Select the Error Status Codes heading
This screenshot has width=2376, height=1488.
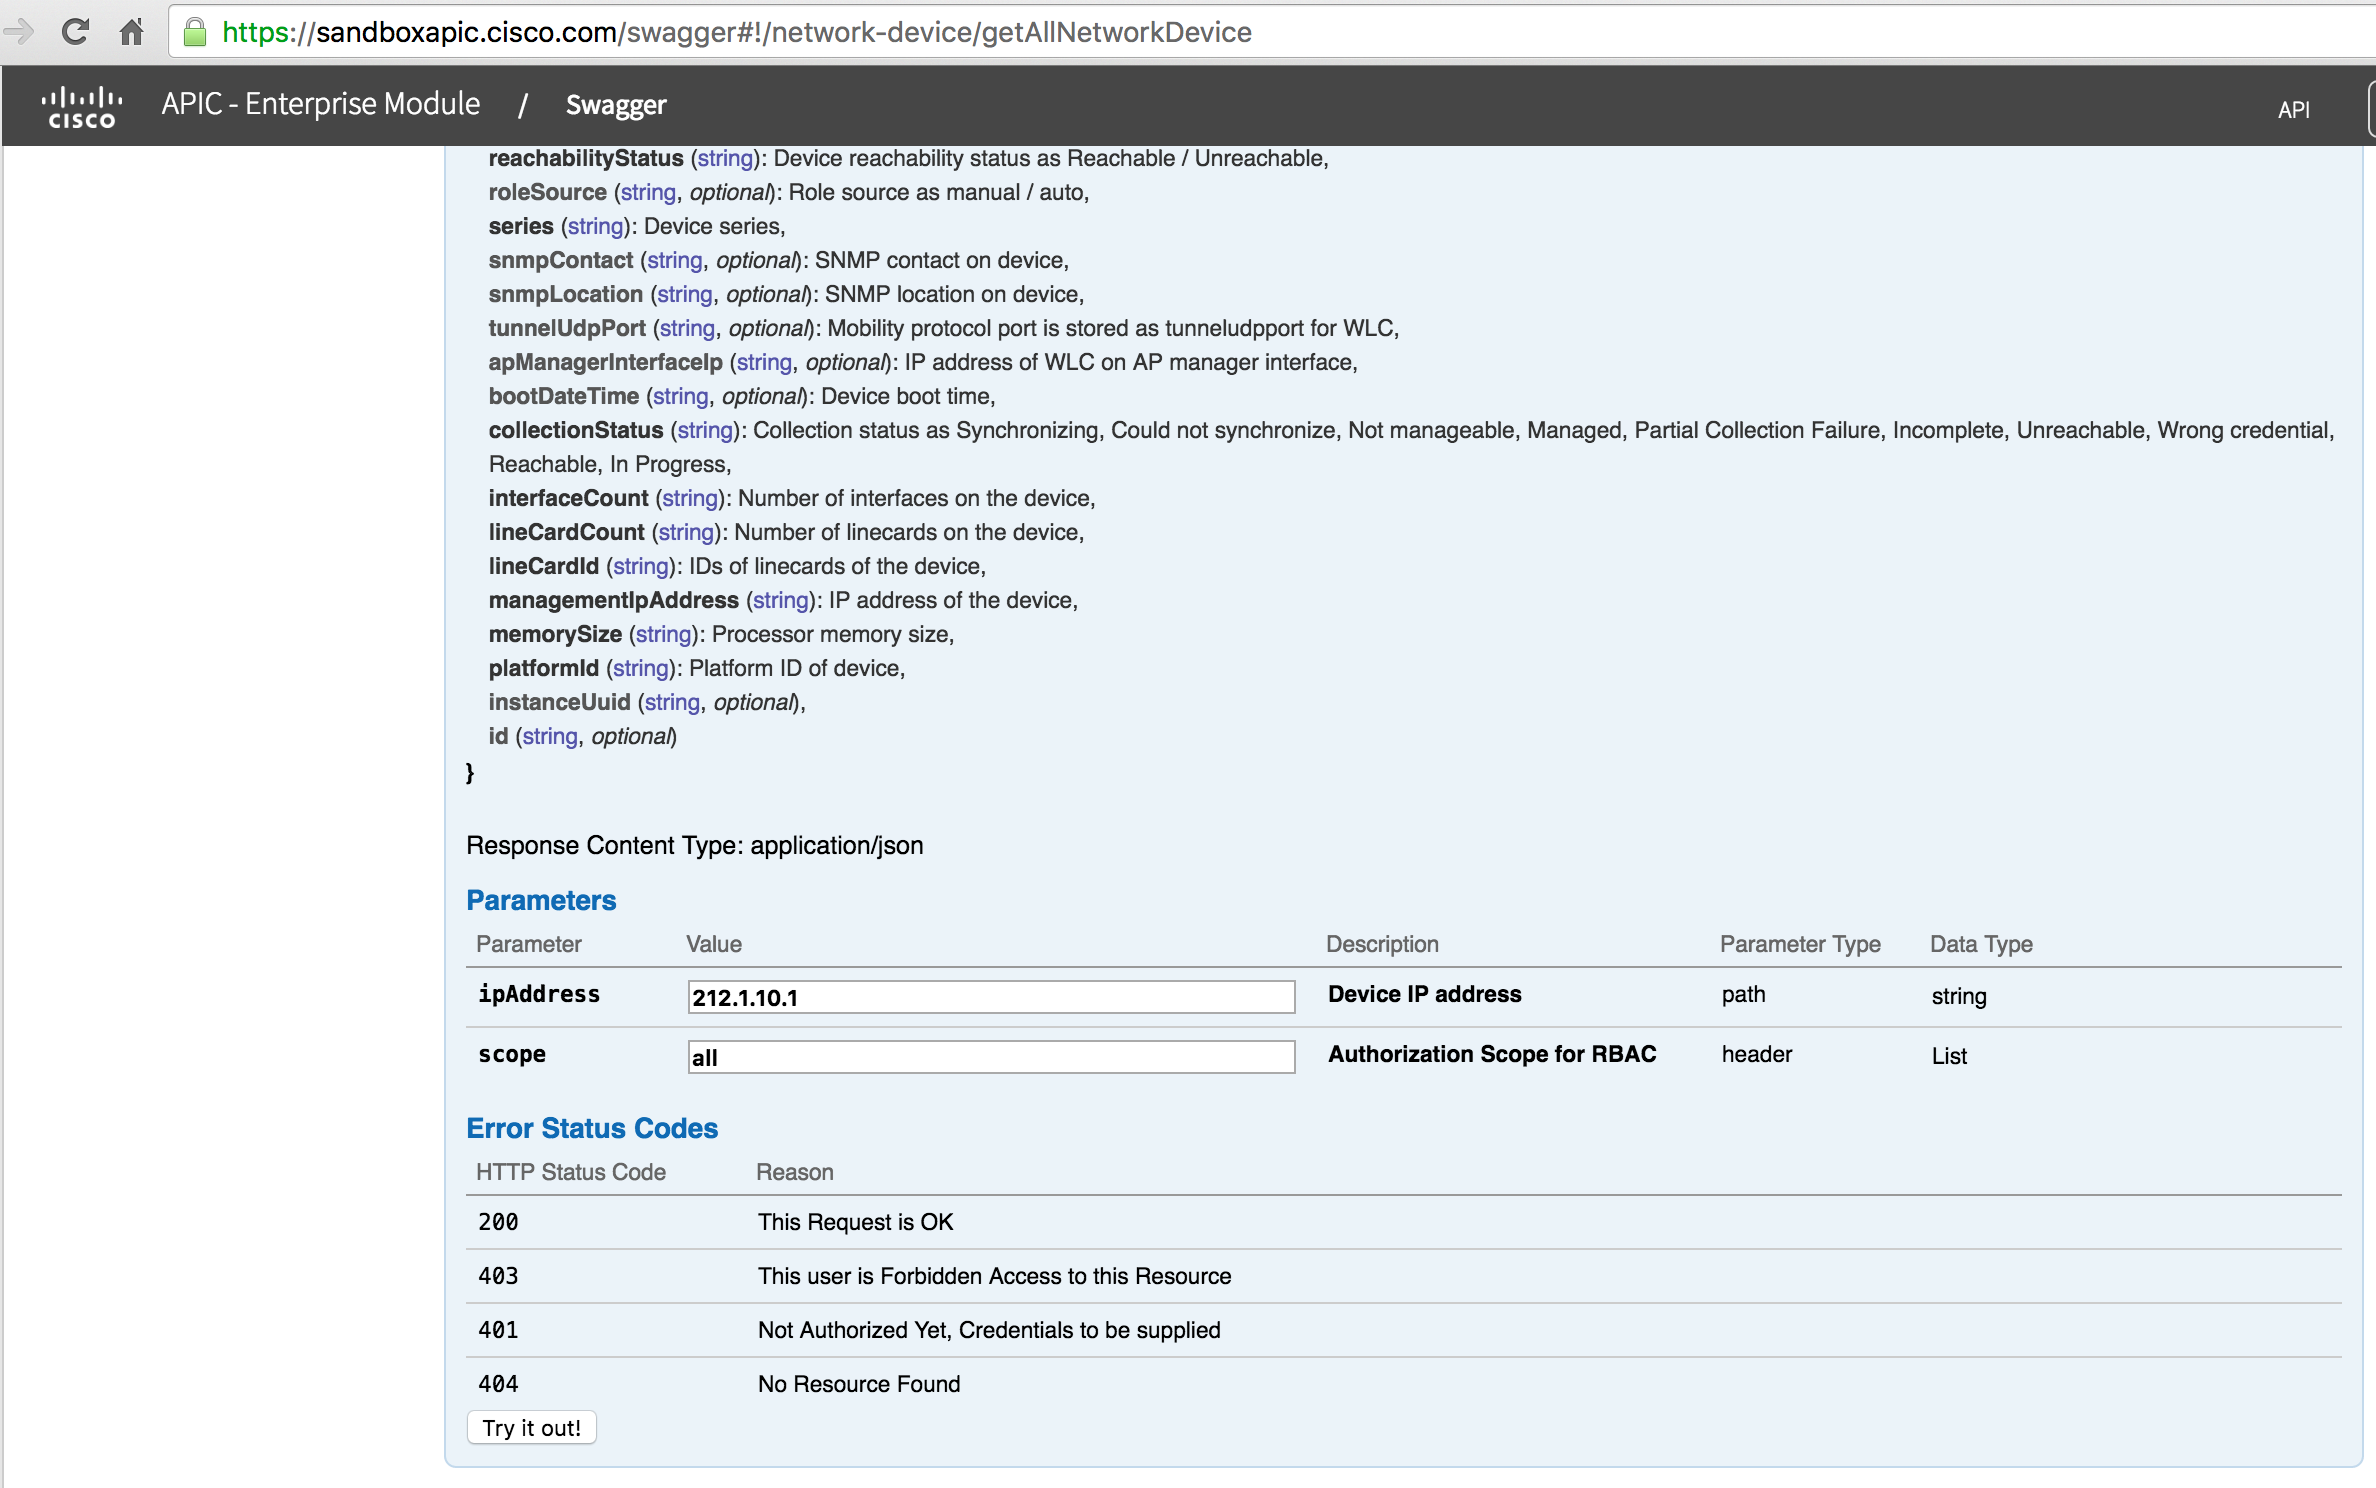pos(592,1128)
